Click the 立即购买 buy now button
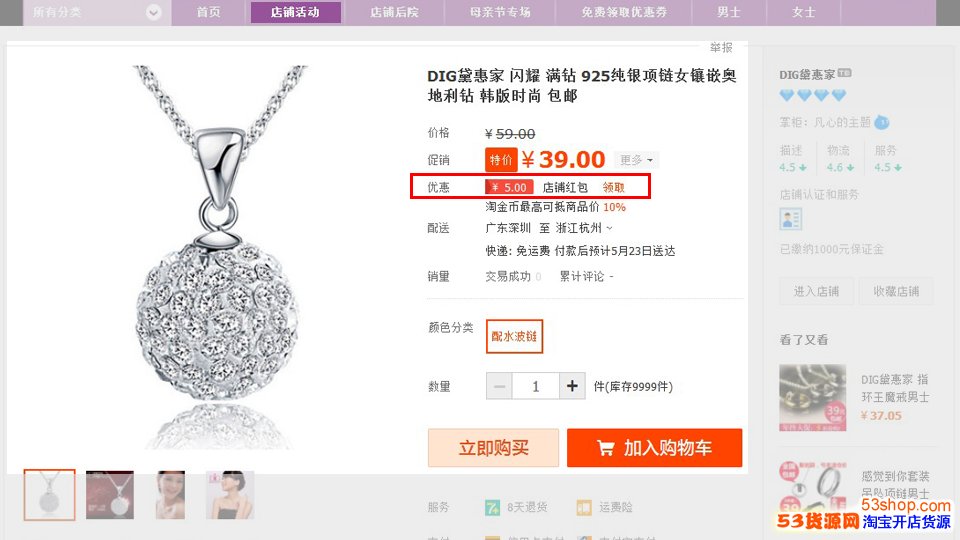 click(x=493, y=448)
